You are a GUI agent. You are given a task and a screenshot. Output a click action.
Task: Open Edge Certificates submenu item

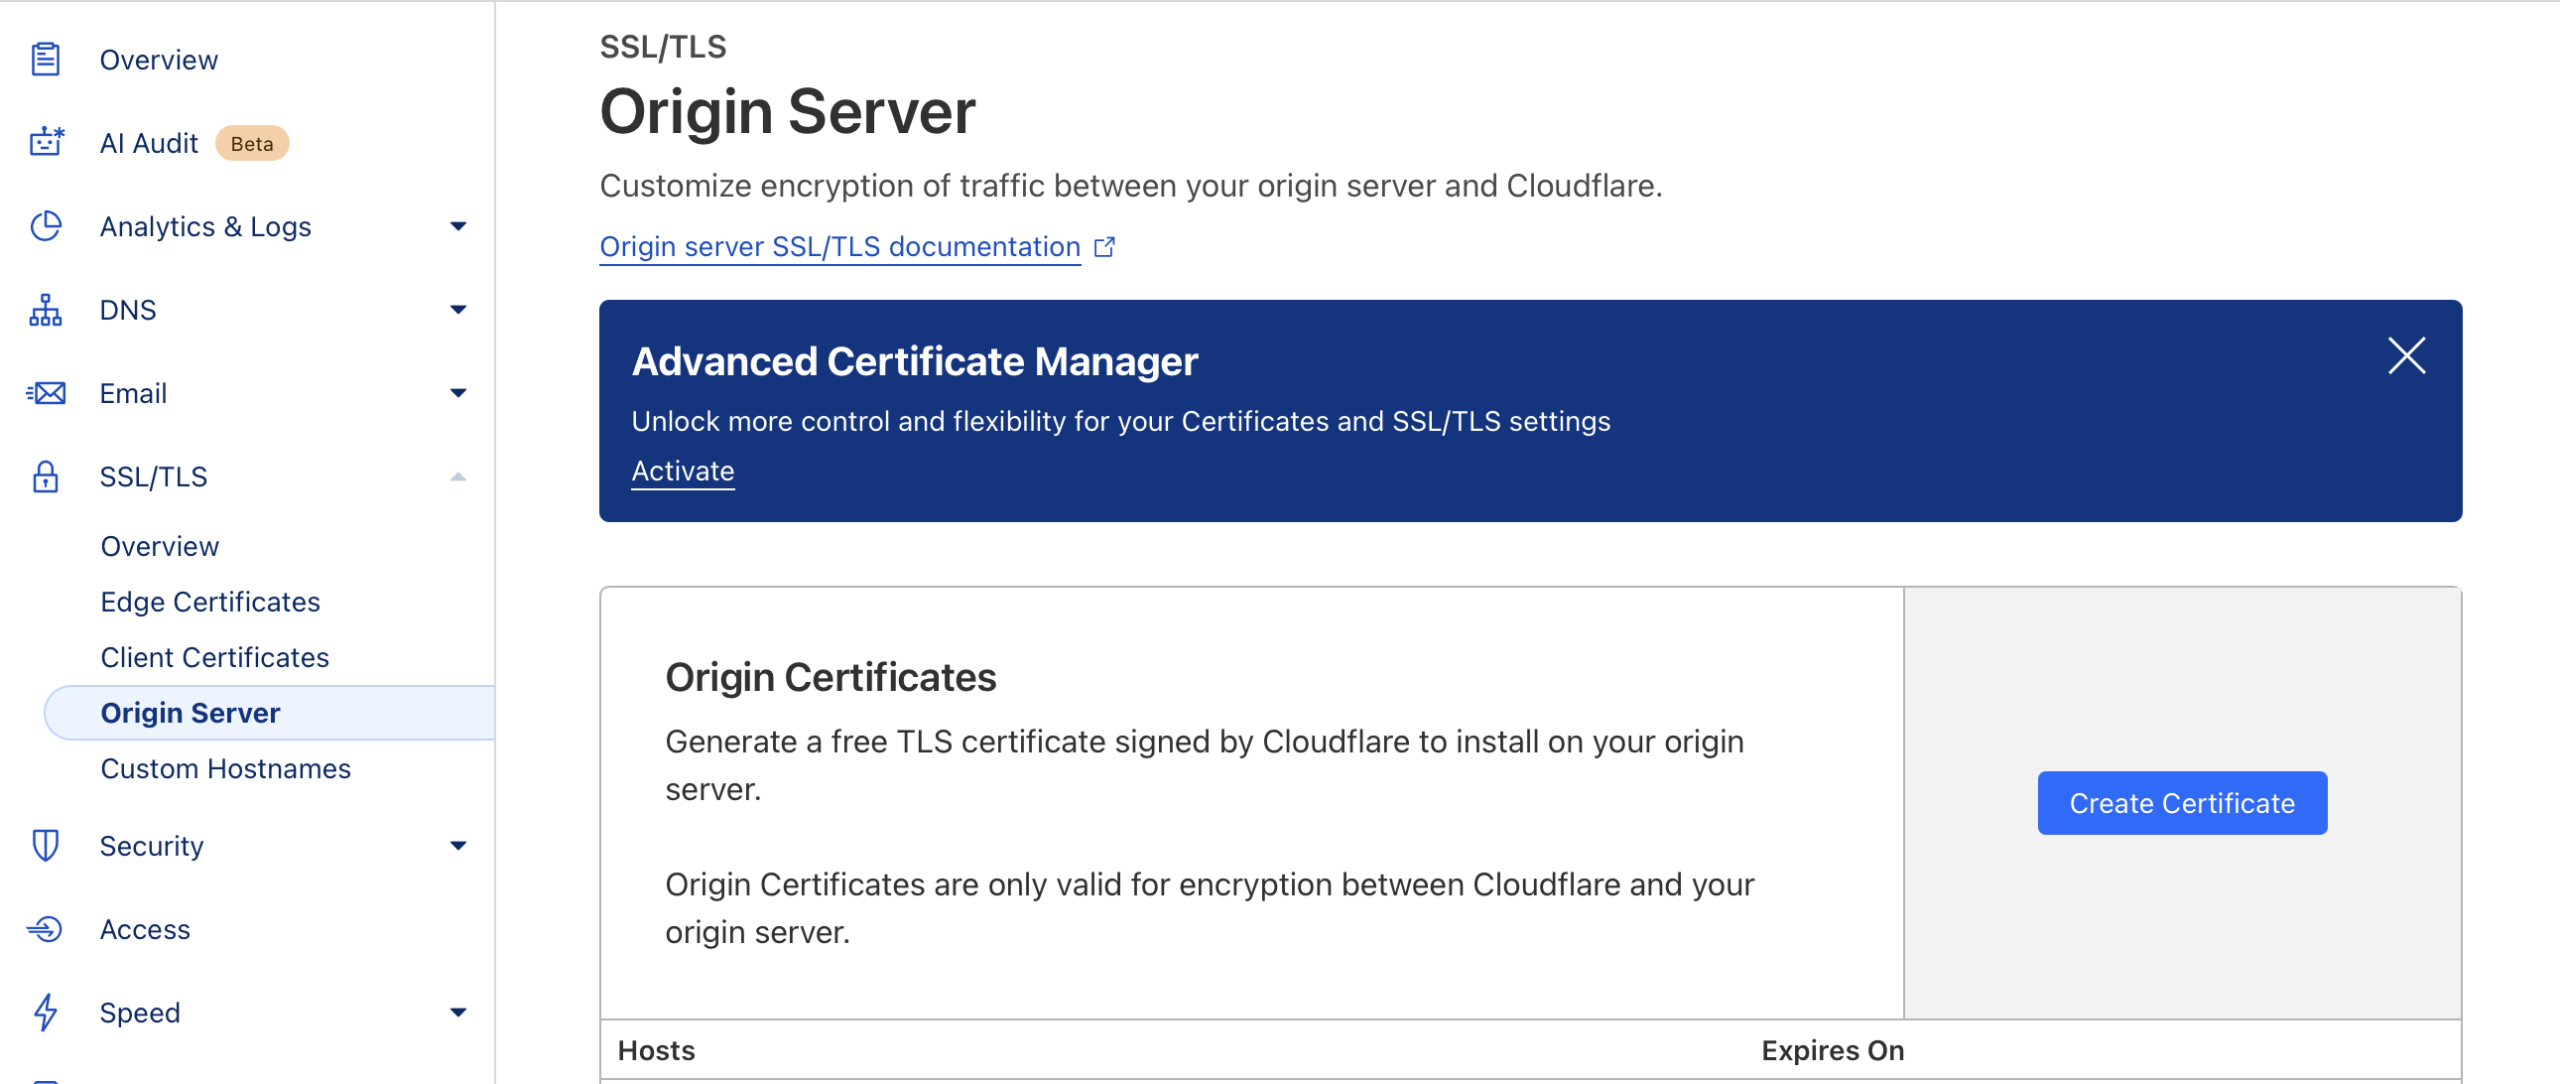pyautogui.click(x=210, y=602)
